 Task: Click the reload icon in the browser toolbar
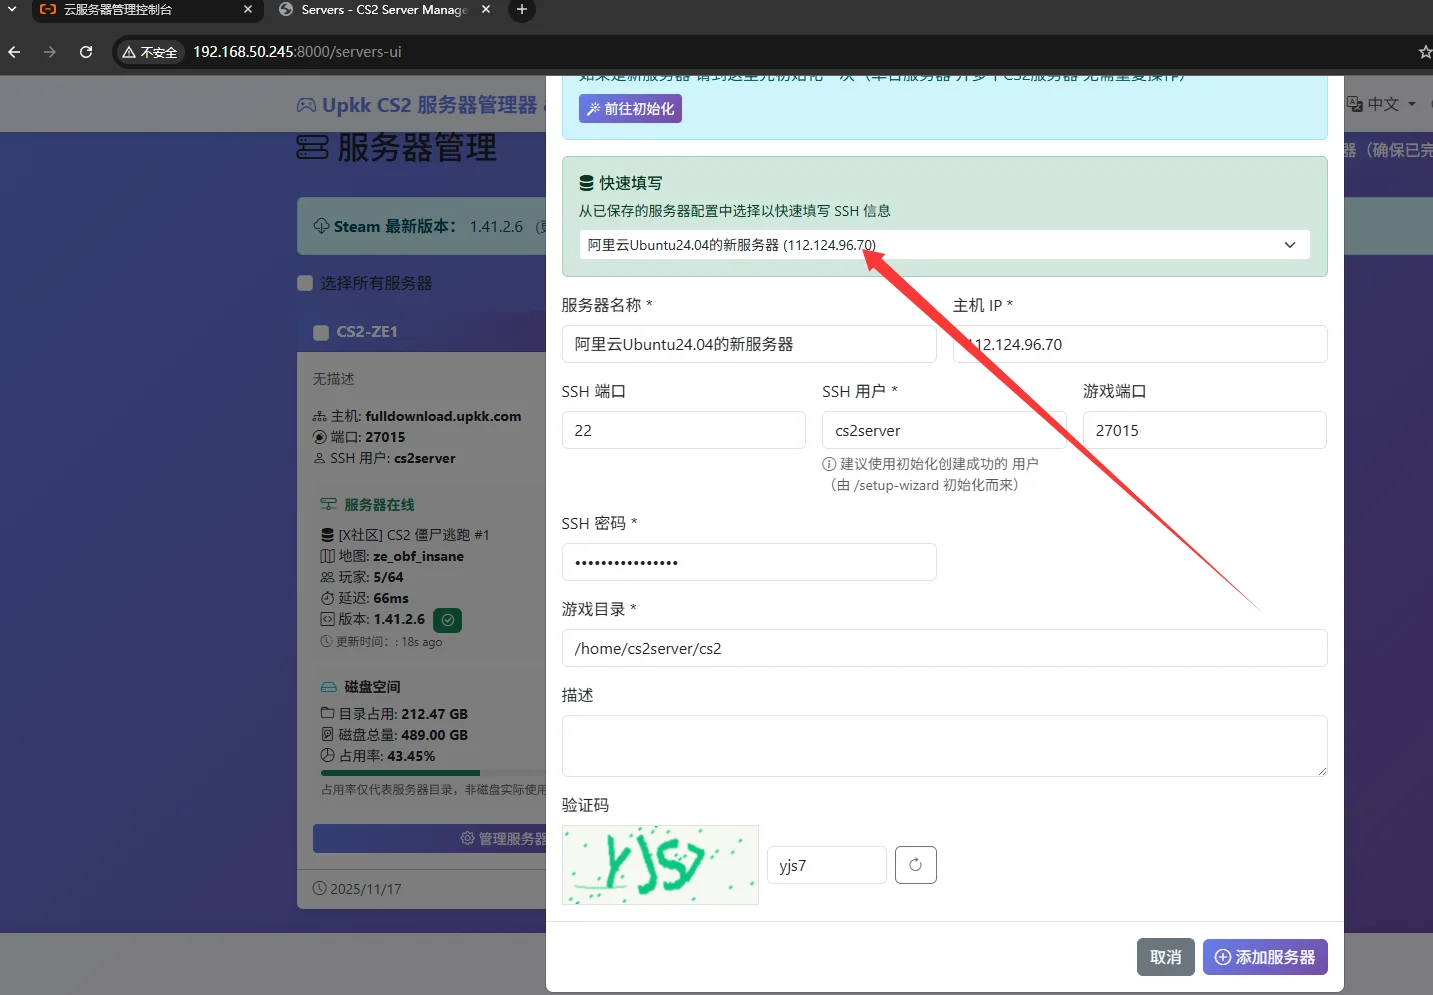click(86, 52)
